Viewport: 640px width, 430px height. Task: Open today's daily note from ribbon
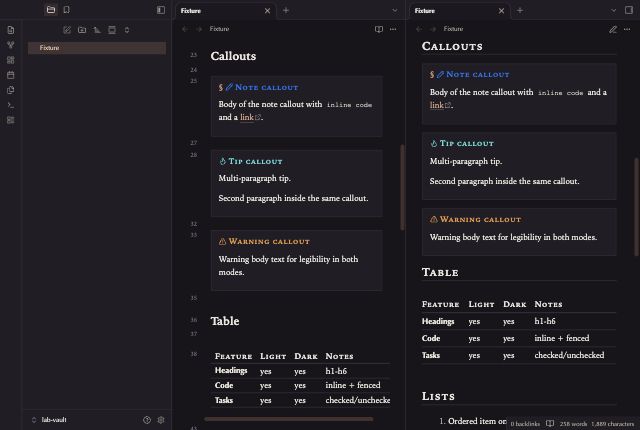[11, 75]
